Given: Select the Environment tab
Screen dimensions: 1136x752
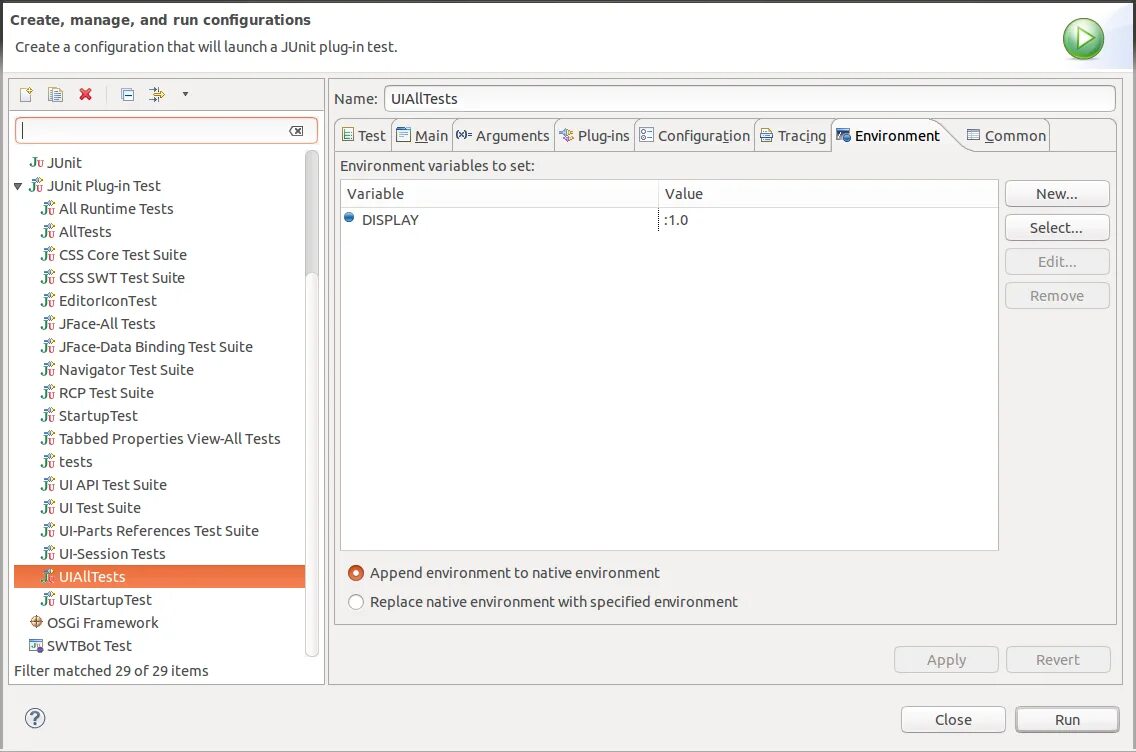Looking at the screenshot, I should pyautogui.click(x=888, y=135).
